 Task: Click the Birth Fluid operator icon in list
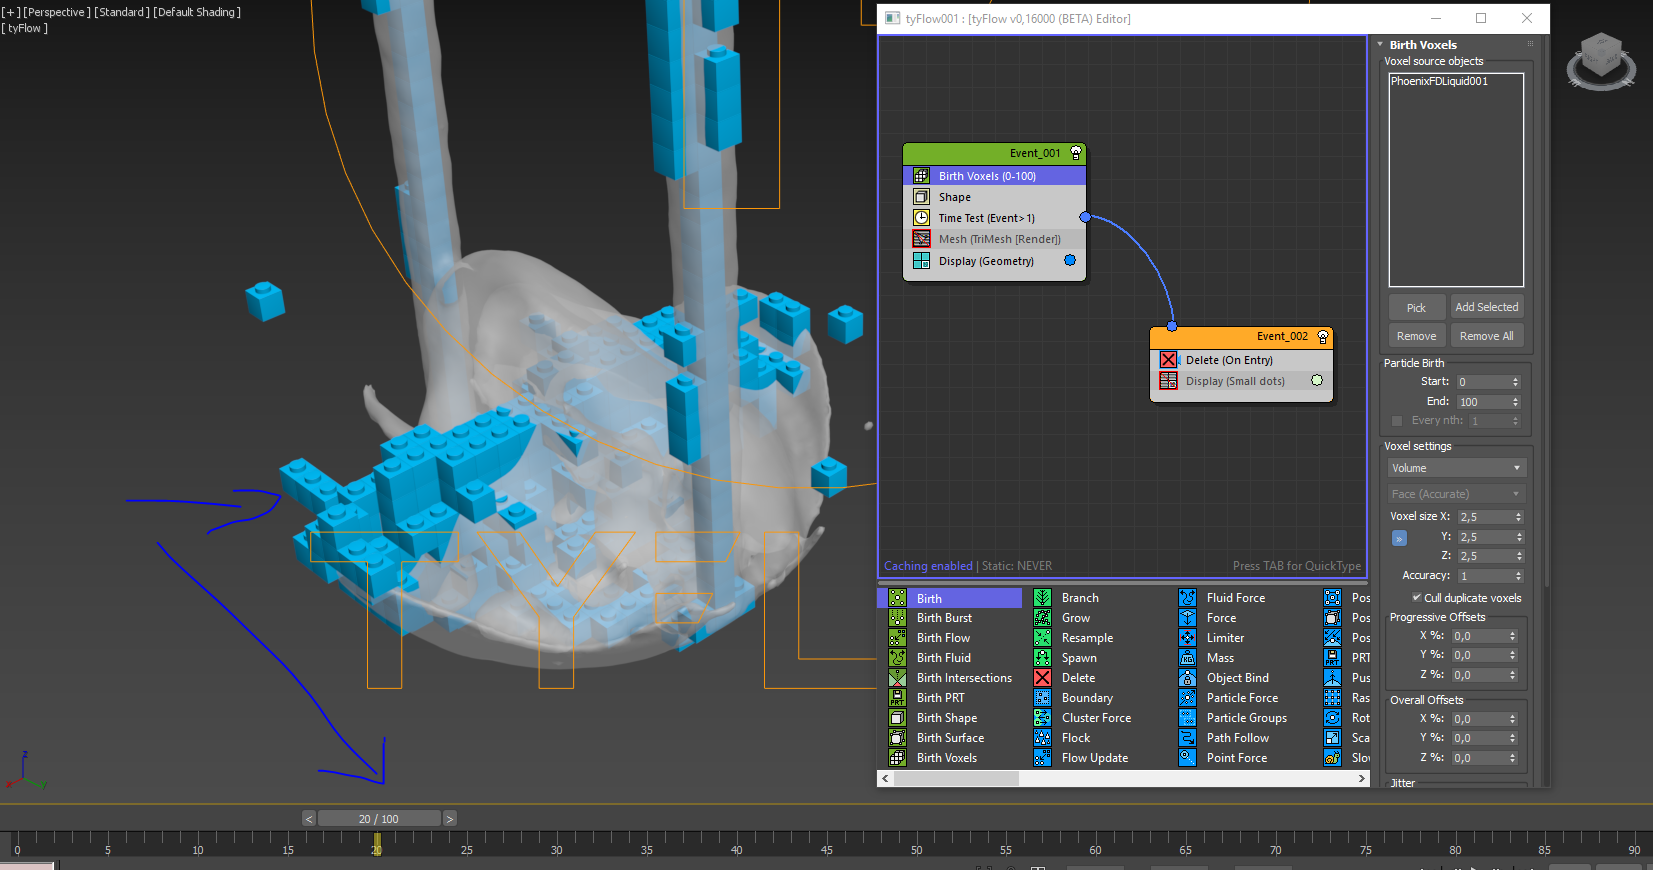898,658
